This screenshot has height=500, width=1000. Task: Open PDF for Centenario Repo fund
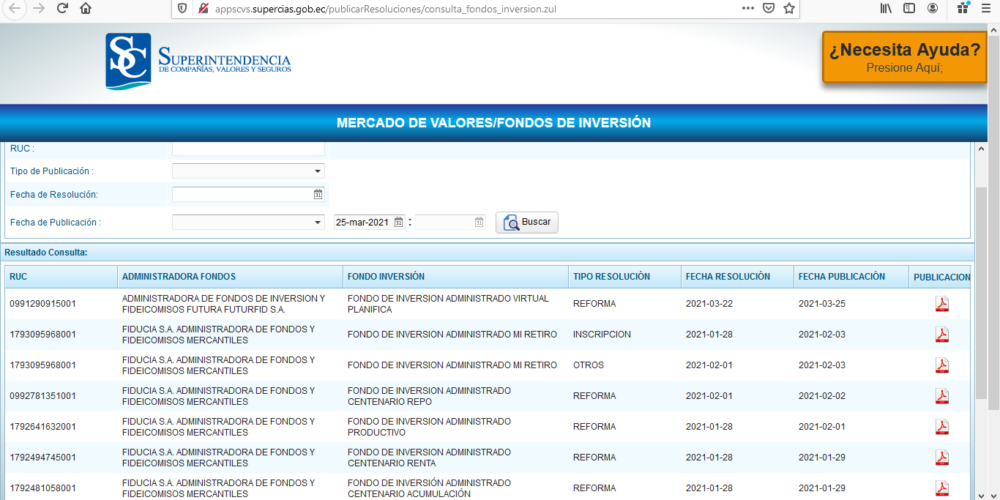[x=941, y=396]
